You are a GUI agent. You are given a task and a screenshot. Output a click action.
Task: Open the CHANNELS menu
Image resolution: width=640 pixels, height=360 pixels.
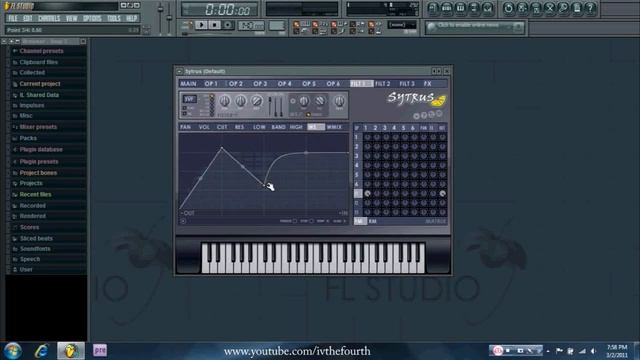tap(49, 18)
